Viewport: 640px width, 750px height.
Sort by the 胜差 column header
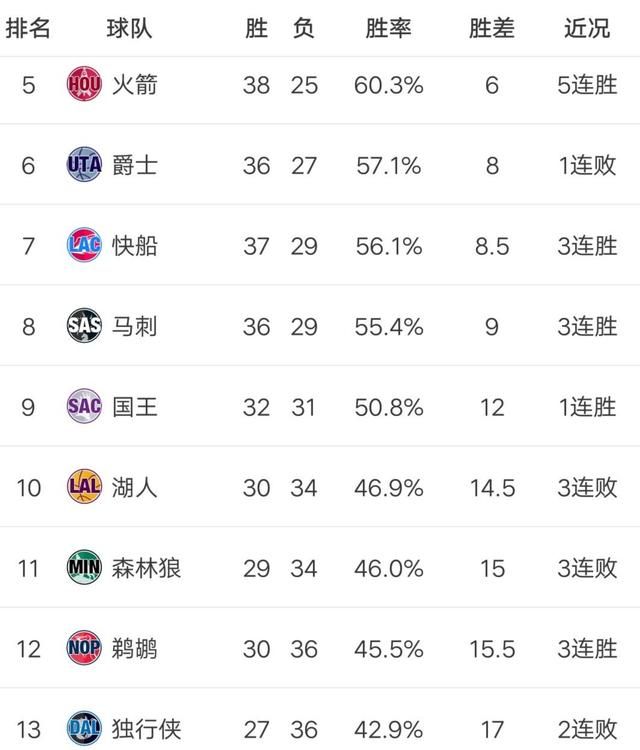(x=491, y=28)
